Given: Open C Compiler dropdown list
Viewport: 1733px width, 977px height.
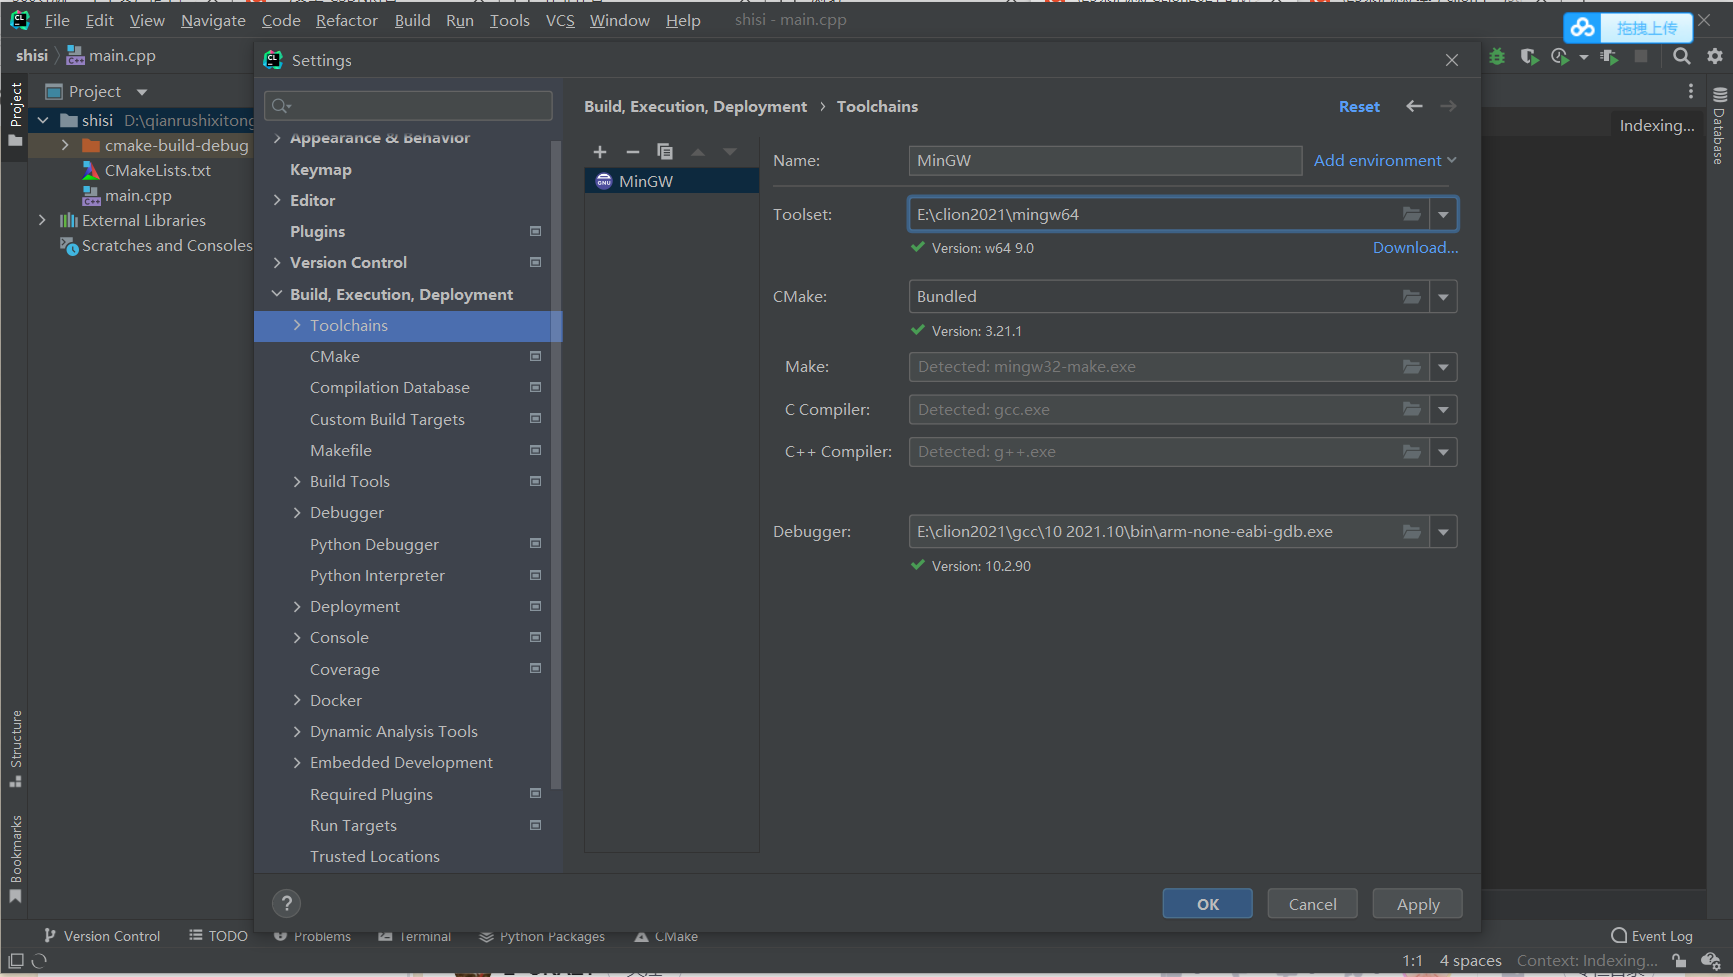Looking at the screenshot, I should point(1443,409).
